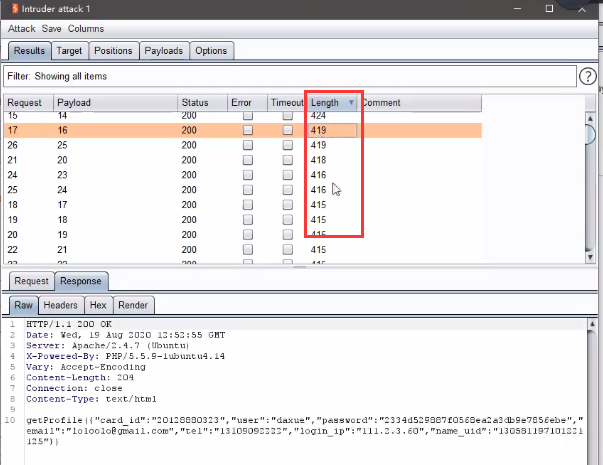Viewport: 603px width, 465px height.
Task: Toggle Error checkbox for request 21
Action: click(x=247, y=160)
